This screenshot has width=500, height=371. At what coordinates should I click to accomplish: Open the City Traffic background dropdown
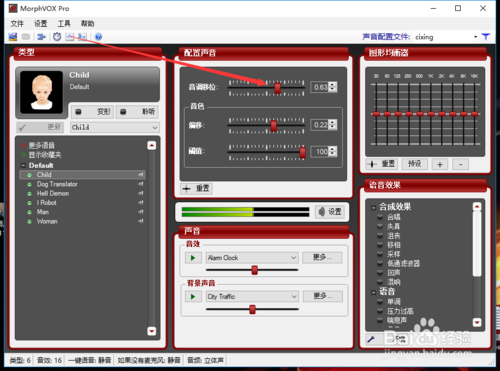pos(252,297)
